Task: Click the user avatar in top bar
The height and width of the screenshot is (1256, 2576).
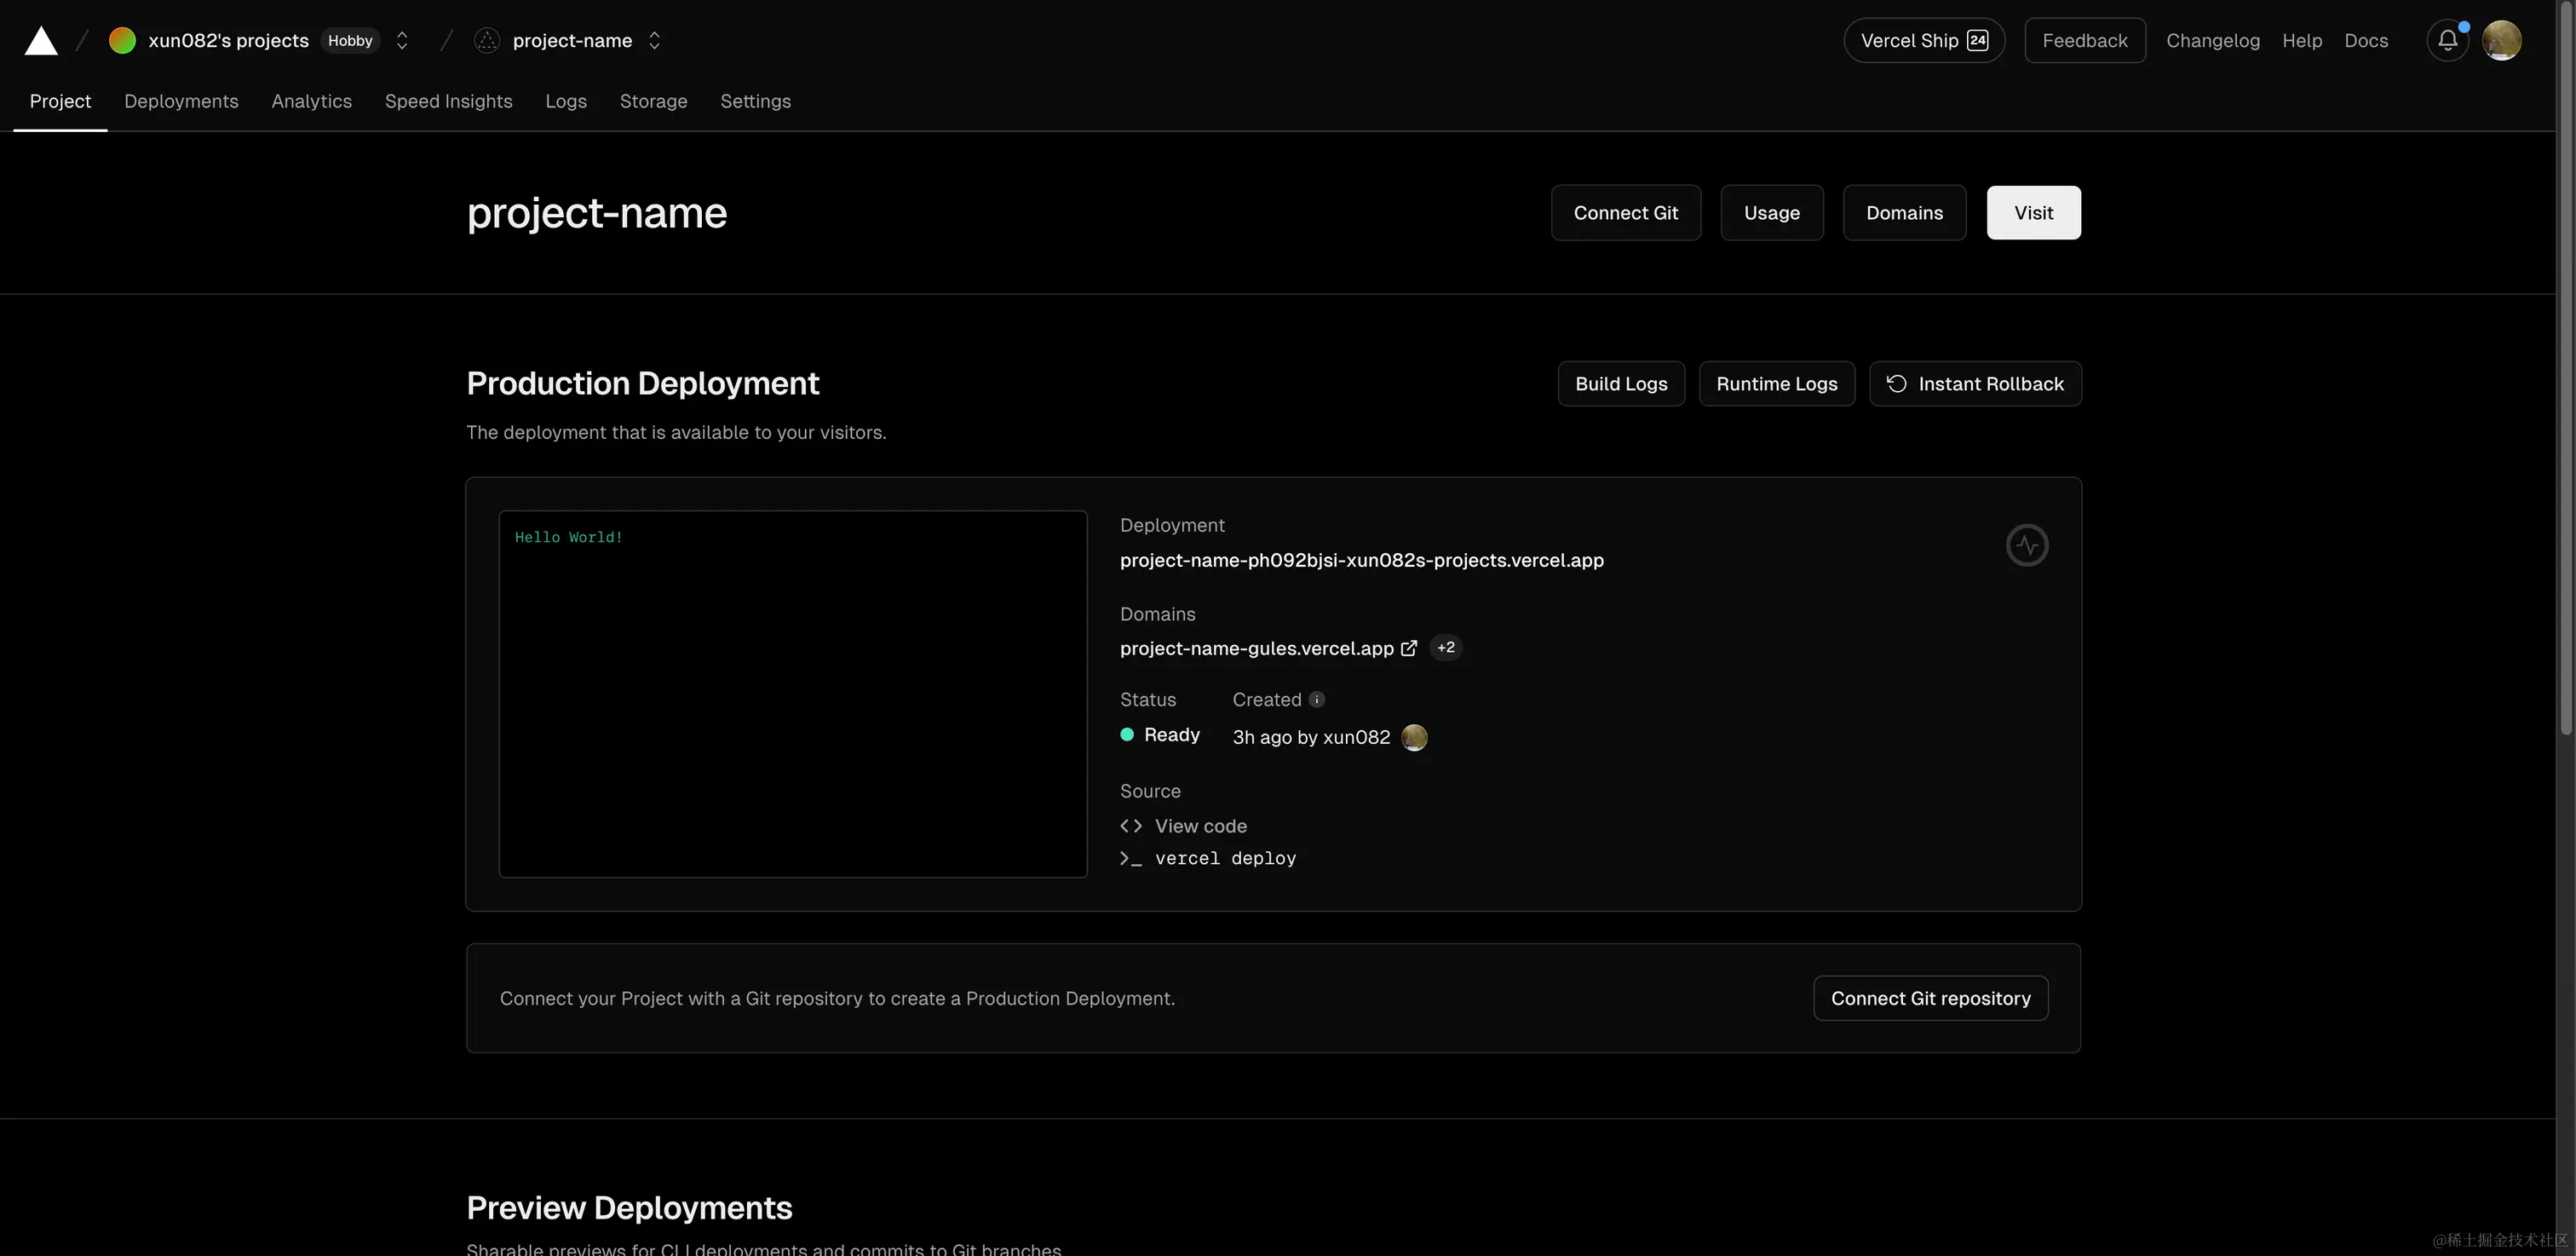Action: tap(2501, 41)
